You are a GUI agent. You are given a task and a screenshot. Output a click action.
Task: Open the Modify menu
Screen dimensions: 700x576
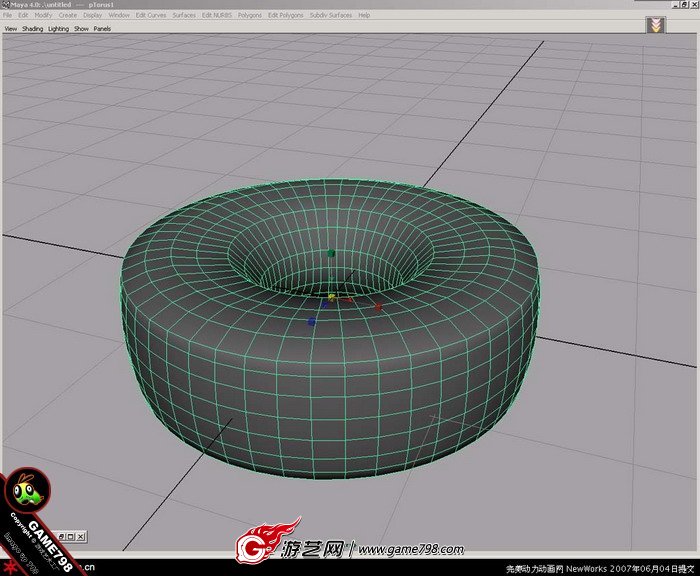pyautogui.click(x=43, y=16)
